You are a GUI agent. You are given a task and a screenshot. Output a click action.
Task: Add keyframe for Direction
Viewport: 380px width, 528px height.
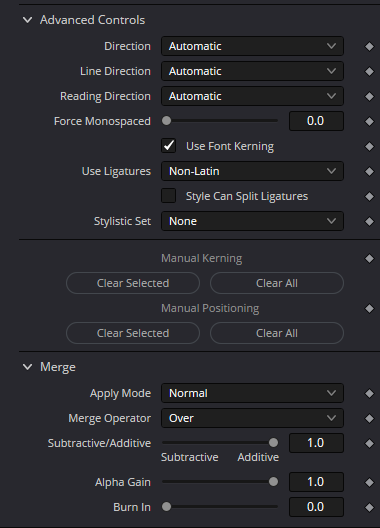coord(370,46)
